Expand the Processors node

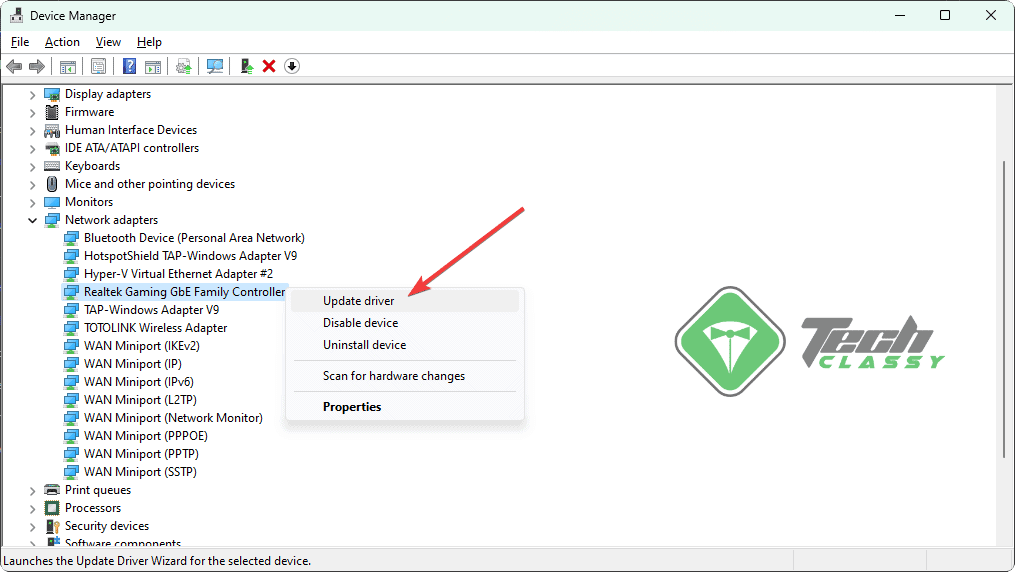pyautogui.click(x=32, y=509)
